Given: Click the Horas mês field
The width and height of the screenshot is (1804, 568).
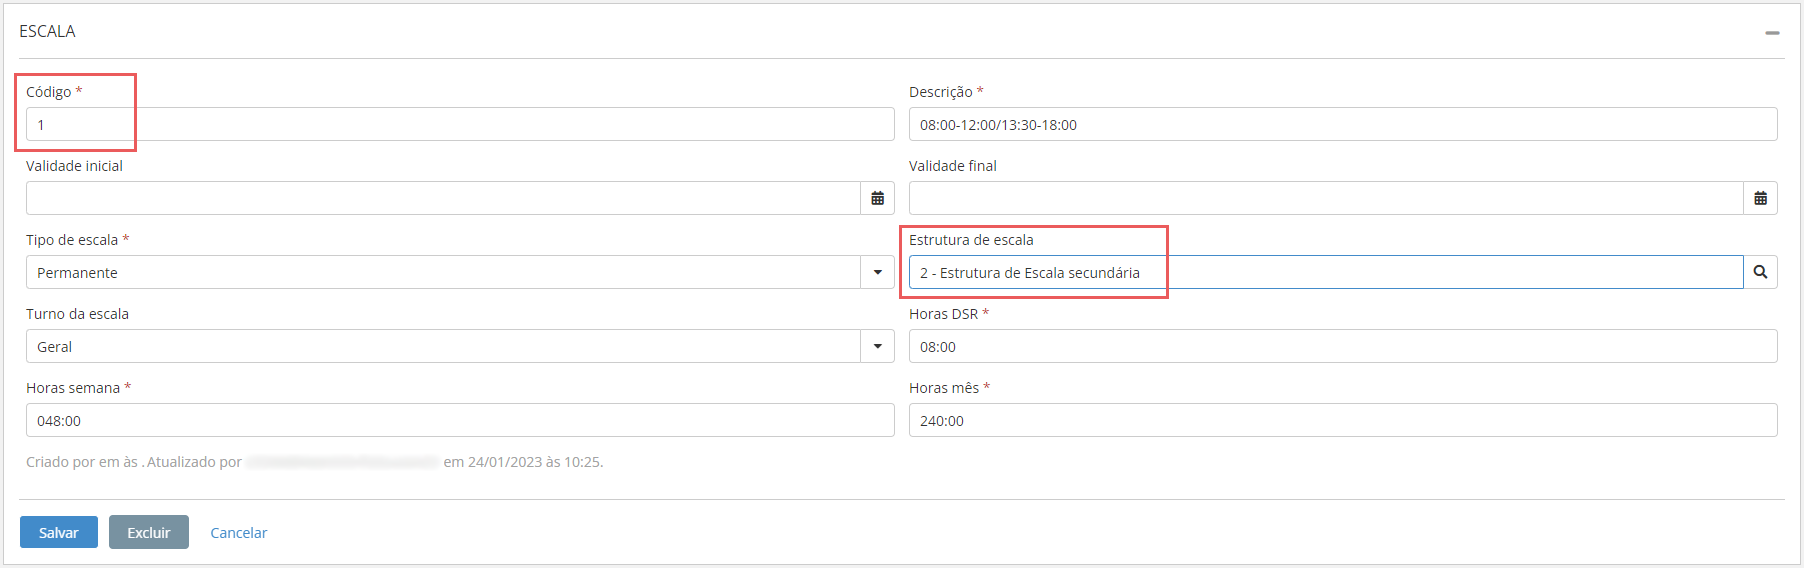Looking at the screenshot, I should (x=1342, y=420).
